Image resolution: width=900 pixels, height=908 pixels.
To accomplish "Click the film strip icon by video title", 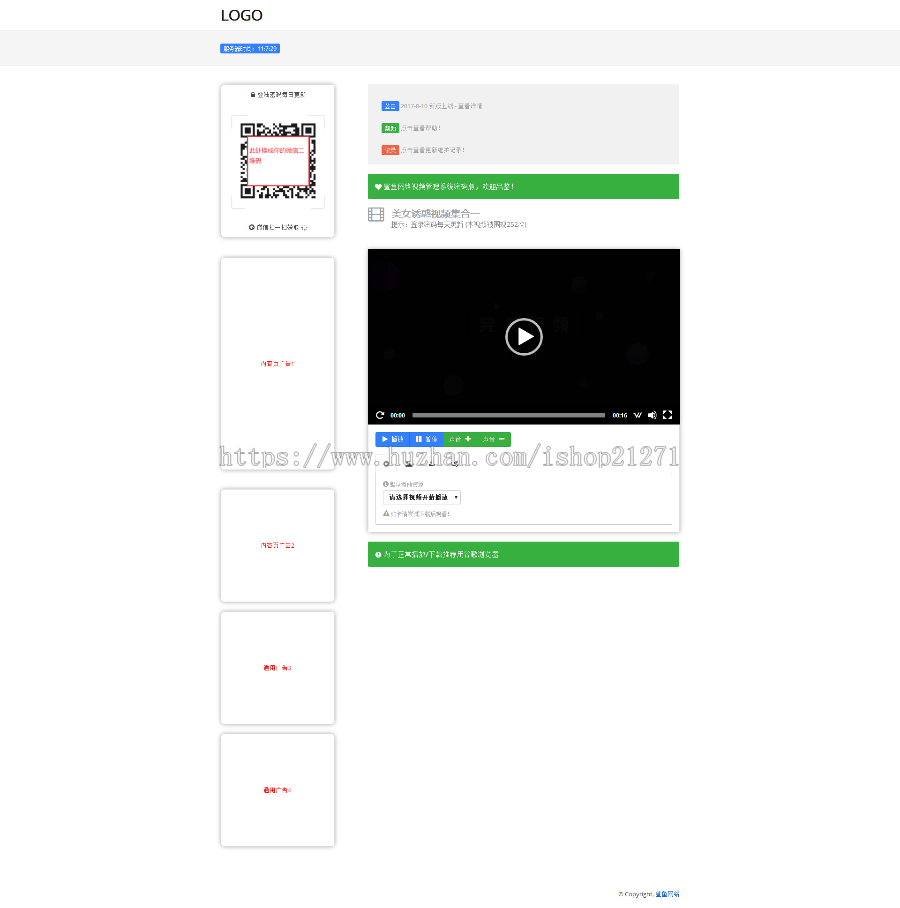I will tap(376, 214).
